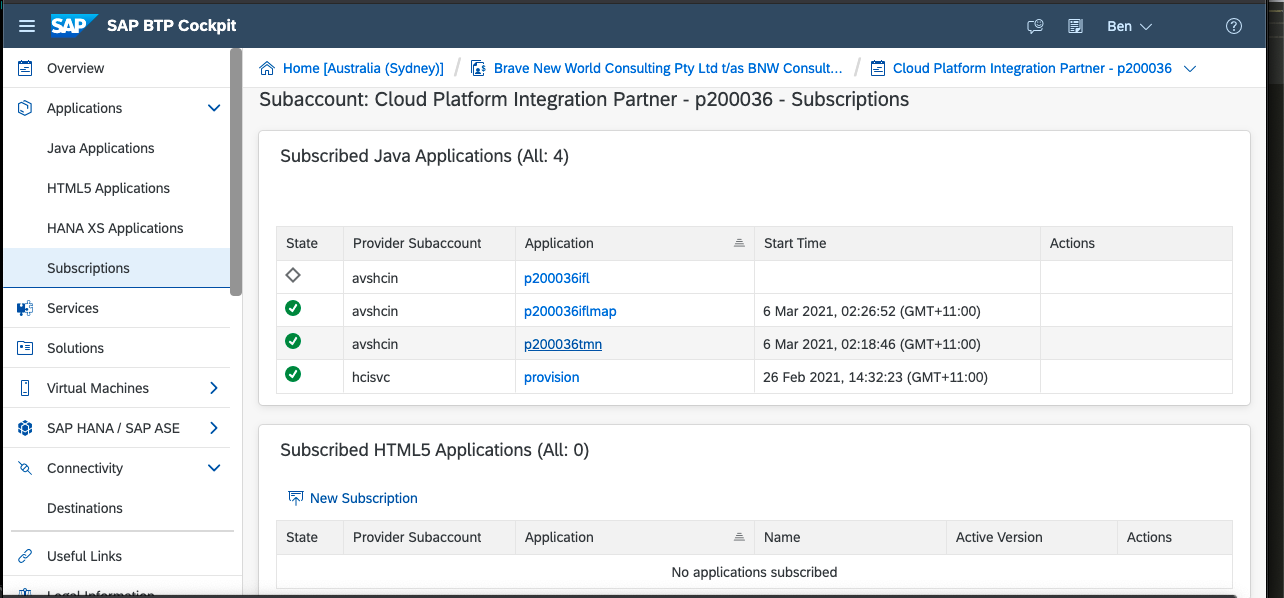Open the help question mark icon

coord(1233,26)
